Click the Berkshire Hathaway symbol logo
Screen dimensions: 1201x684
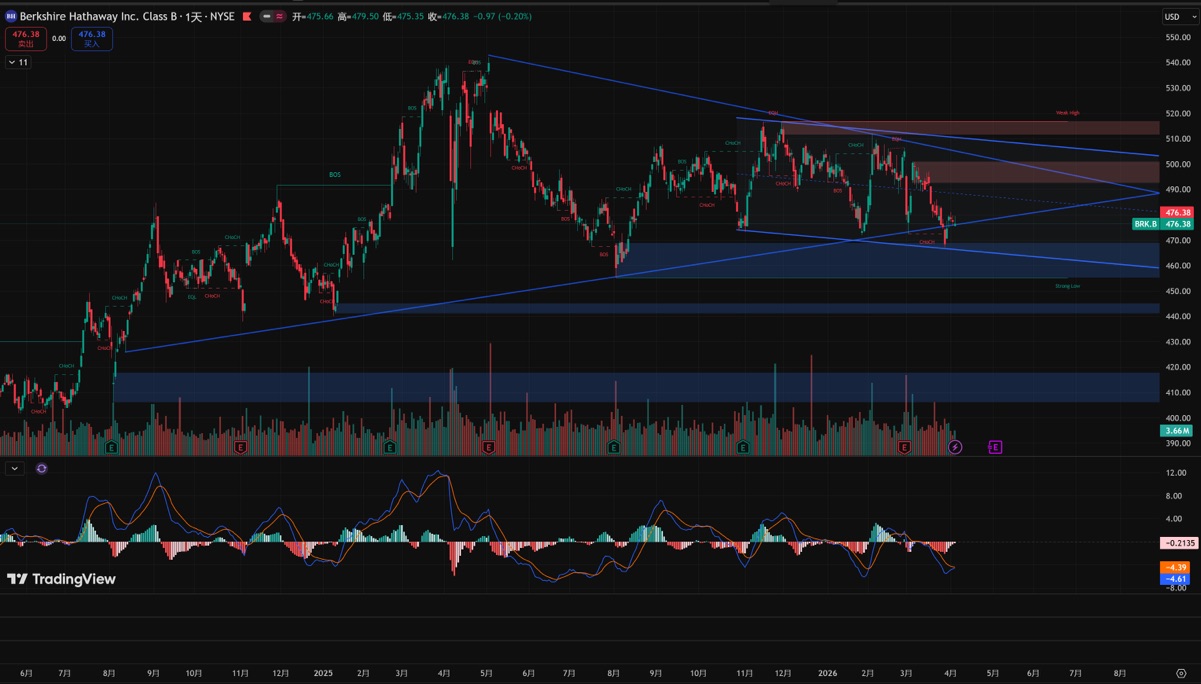tap(10, 17)
